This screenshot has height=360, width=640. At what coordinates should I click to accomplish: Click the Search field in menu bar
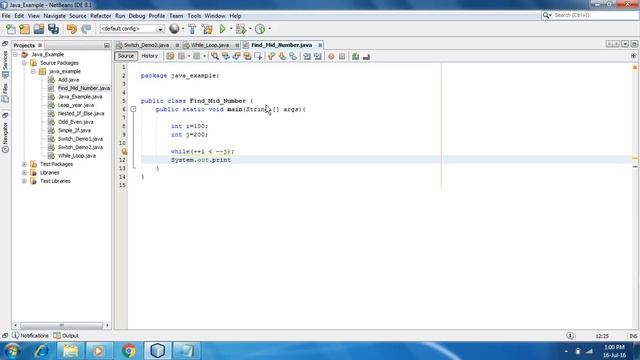point(590,15)
